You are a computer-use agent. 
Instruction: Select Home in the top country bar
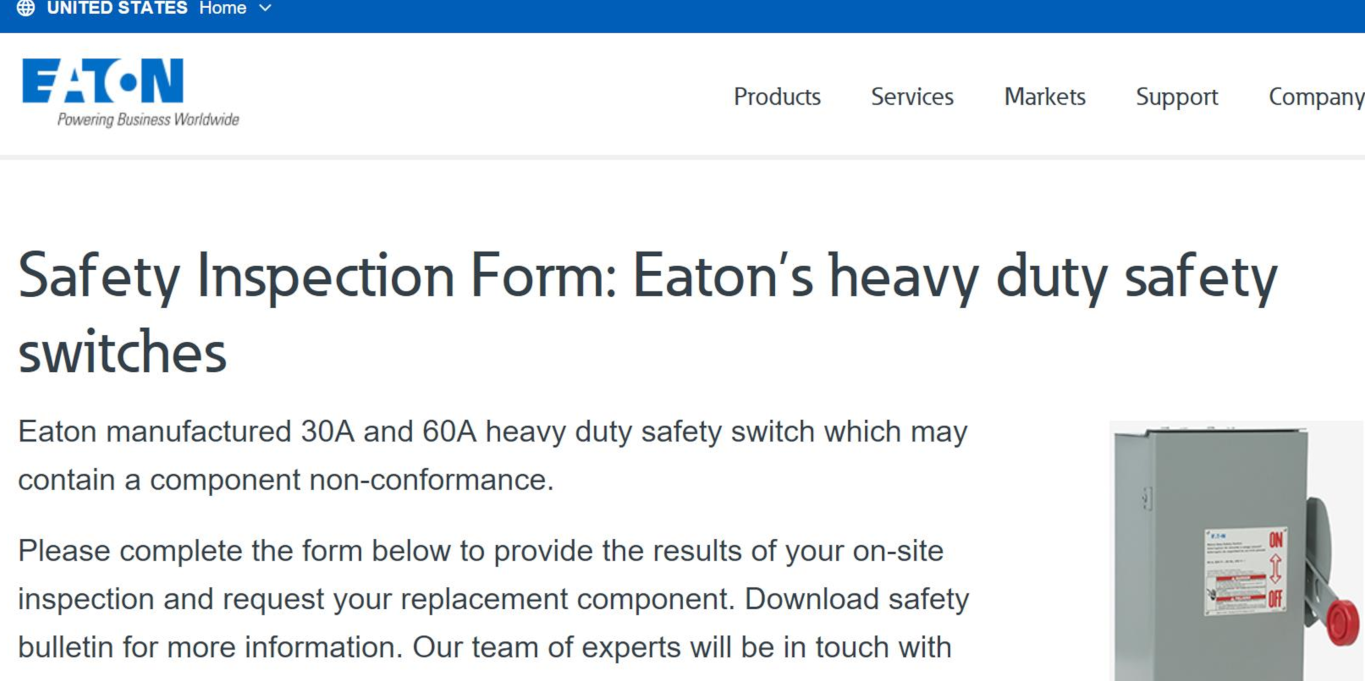pyautogui.click(x=221, y=8)
